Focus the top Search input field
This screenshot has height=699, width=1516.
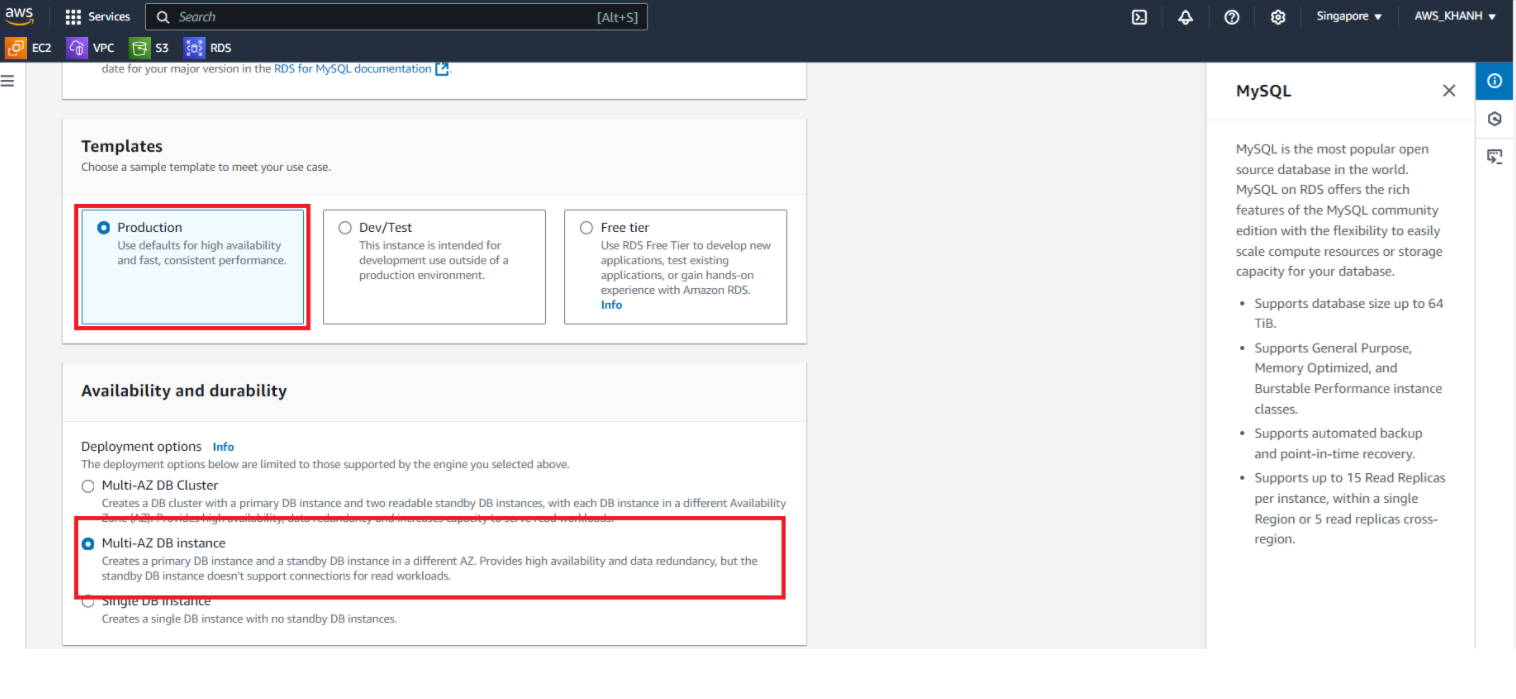coord(396,17)
